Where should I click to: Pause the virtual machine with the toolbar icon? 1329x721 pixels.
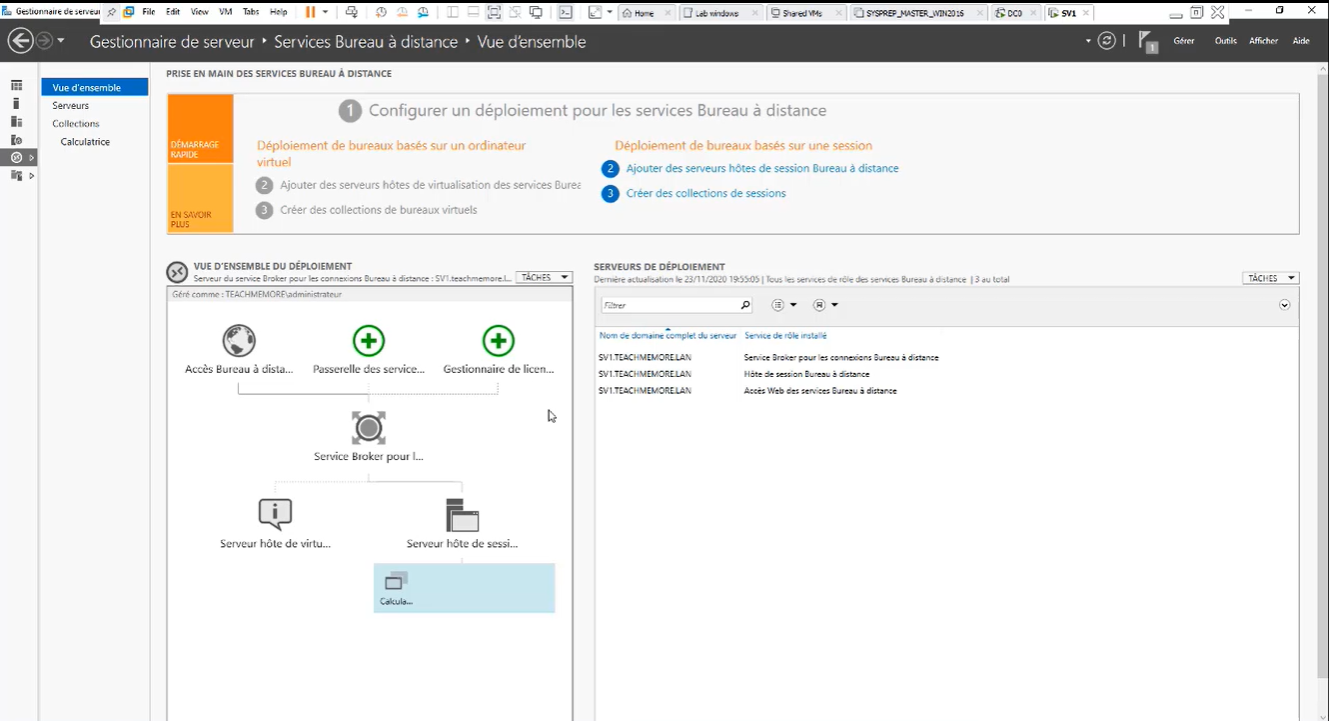click(x=311, y=12)
